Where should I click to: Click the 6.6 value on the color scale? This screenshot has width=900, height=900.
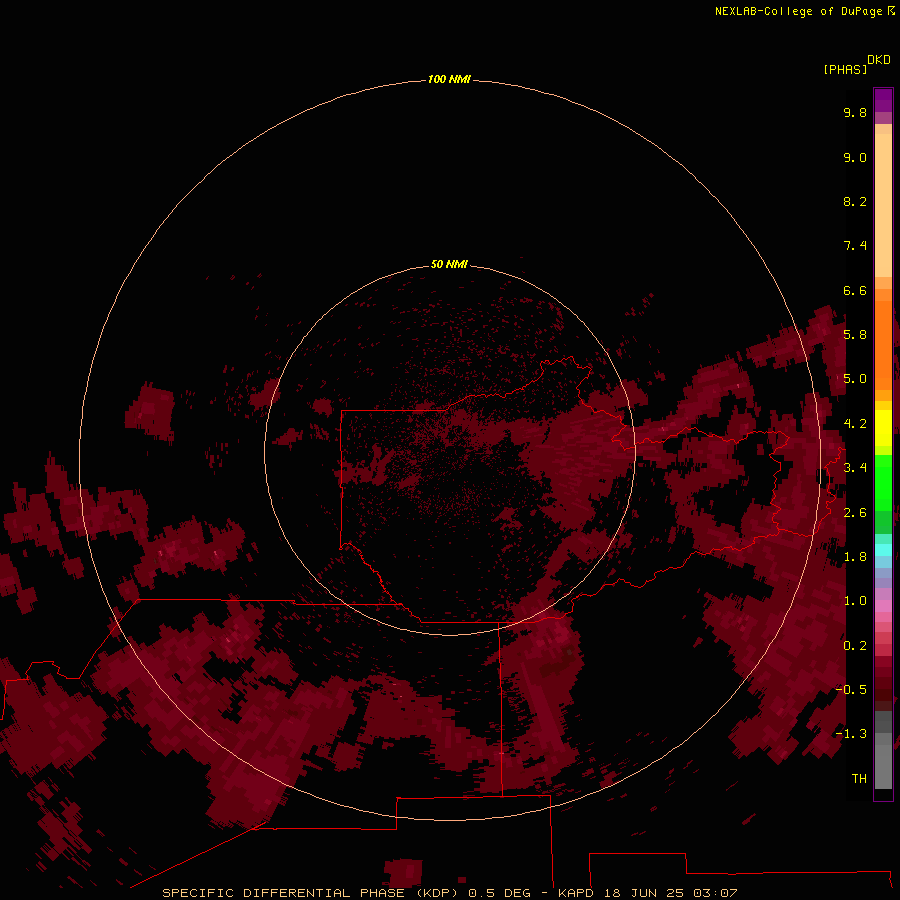[855, 290]
